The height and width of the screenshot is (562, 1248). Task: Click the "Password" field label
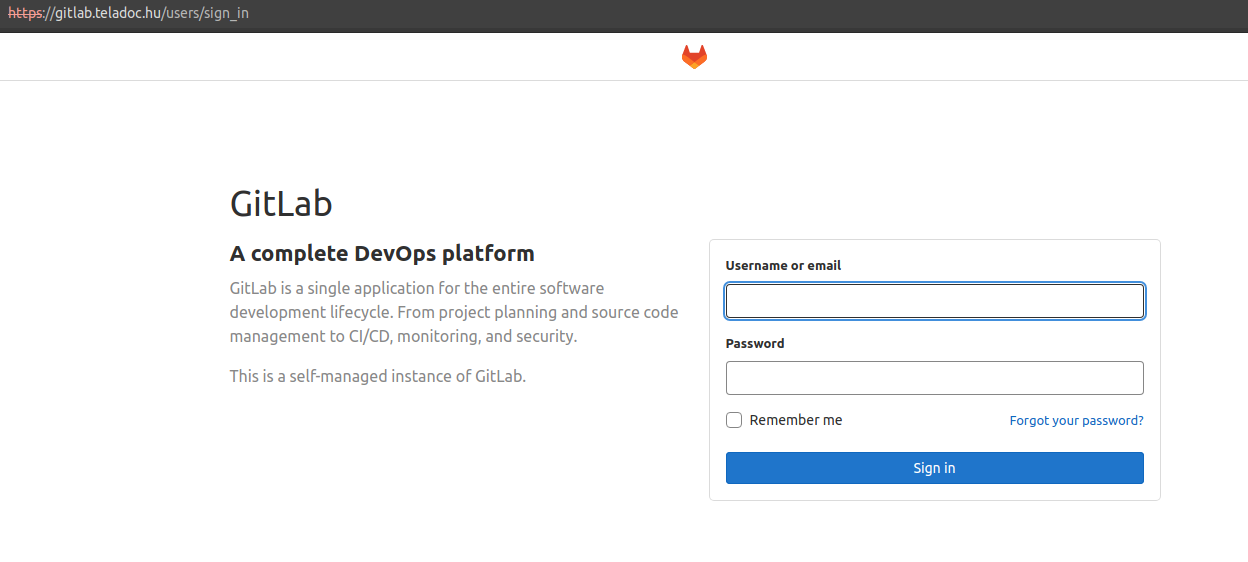click(755, 343)
